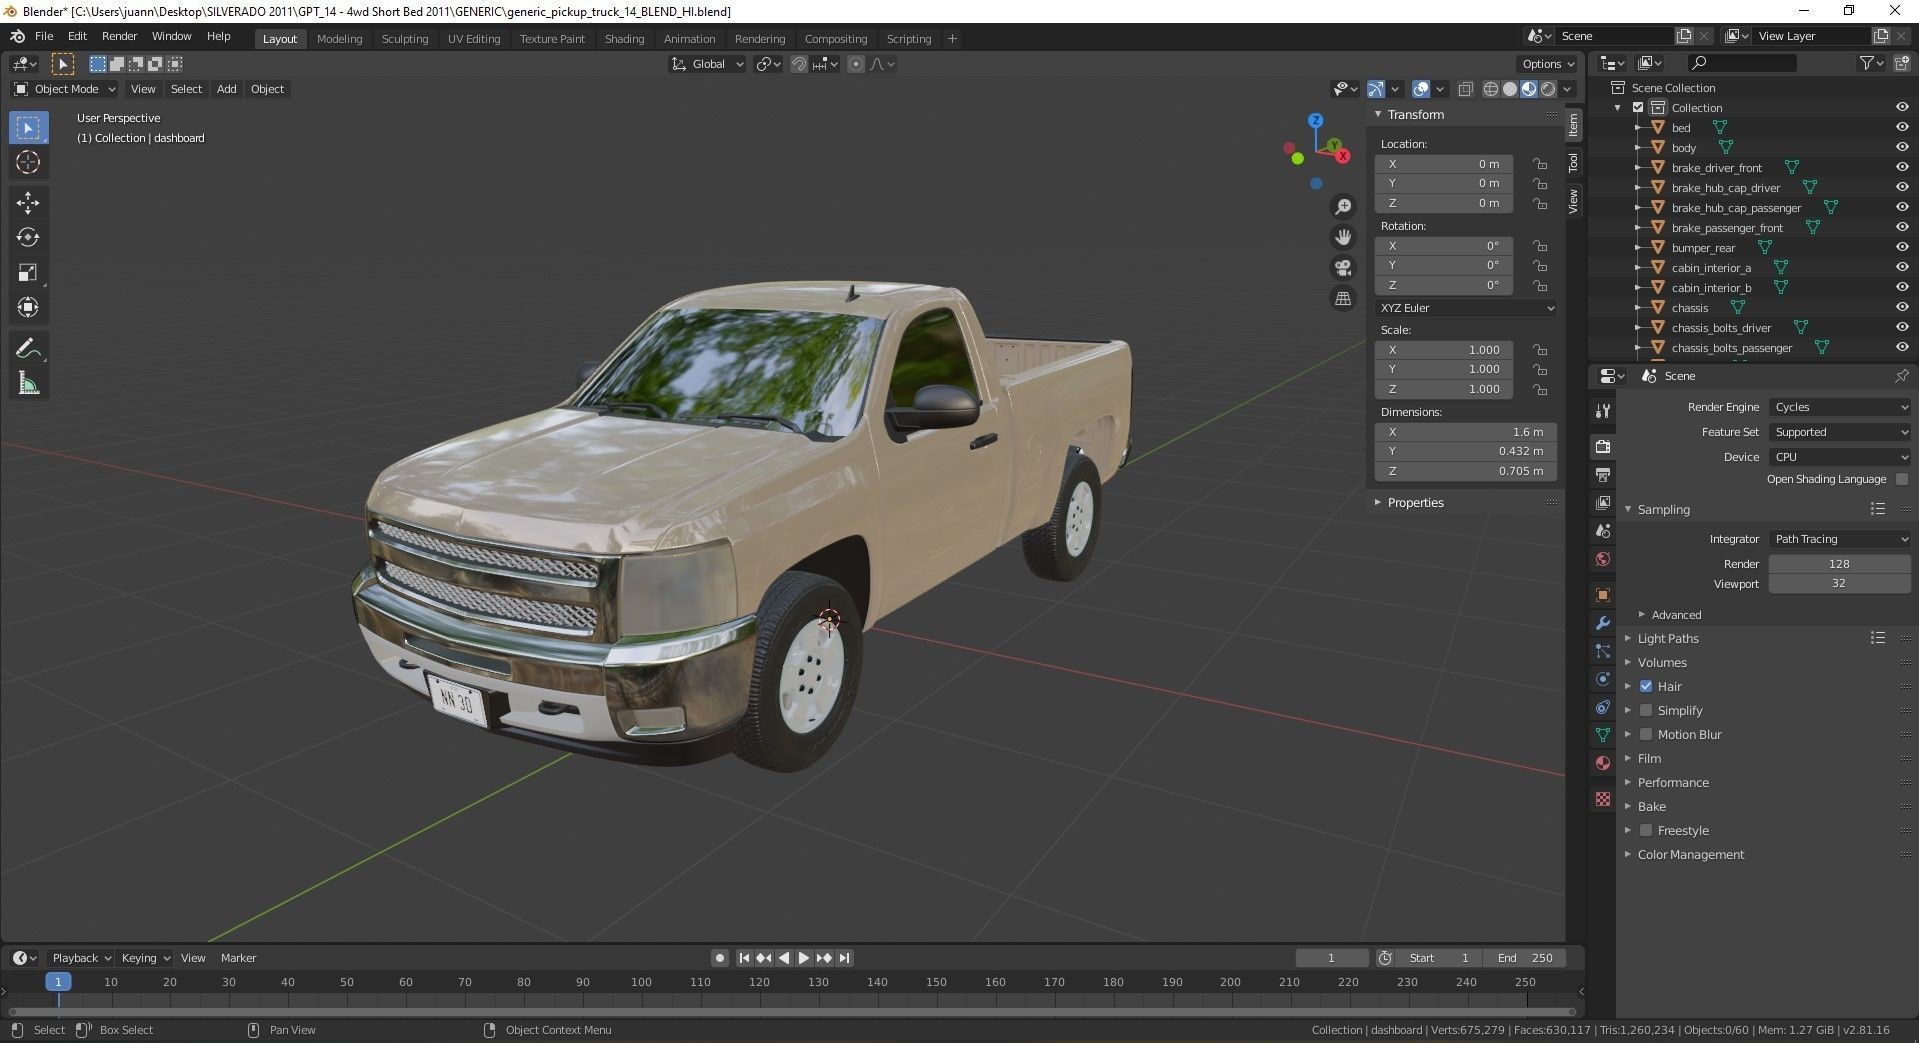Open the viewport Add menu
Image resolution: width=1919 pixels, height=1043 pixels.
tap(227, 89)
